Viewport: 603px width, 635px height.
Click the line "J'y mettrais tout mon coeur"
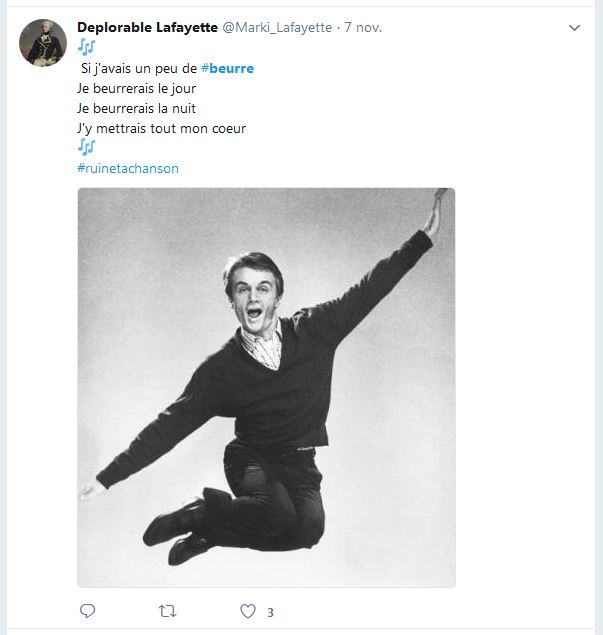[161, 128]
